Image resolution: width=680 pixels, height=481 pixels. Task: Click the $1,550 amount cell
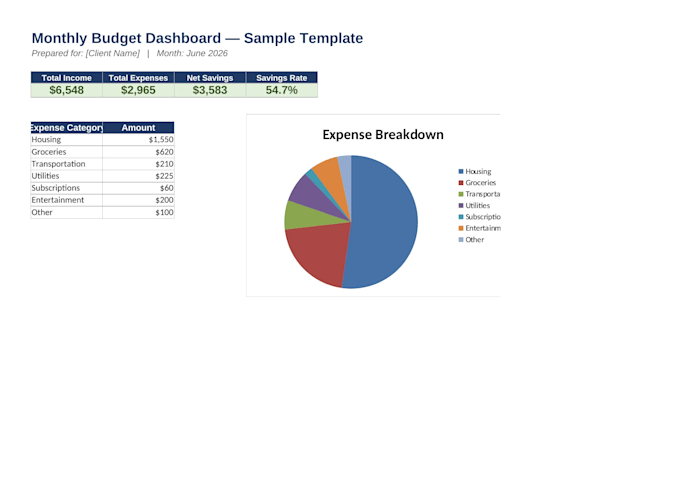138,140
